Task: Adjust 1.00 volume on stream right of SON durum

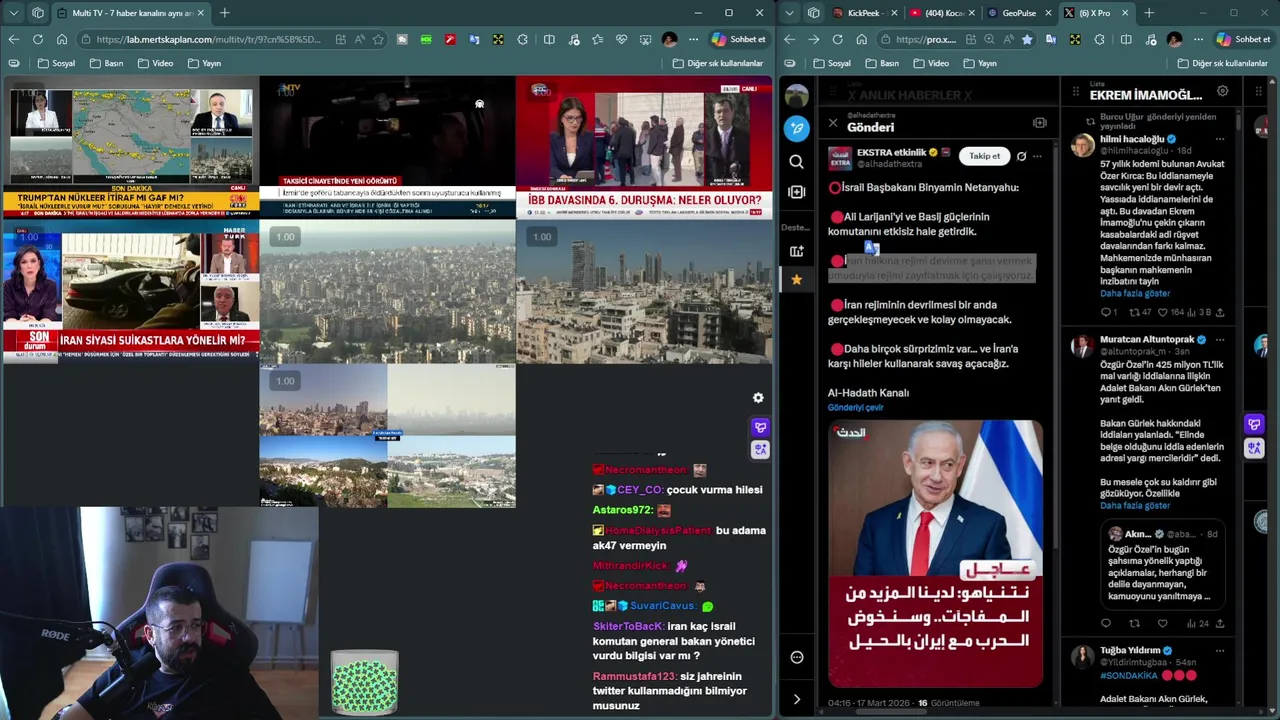Action: (x=285, y=237)
